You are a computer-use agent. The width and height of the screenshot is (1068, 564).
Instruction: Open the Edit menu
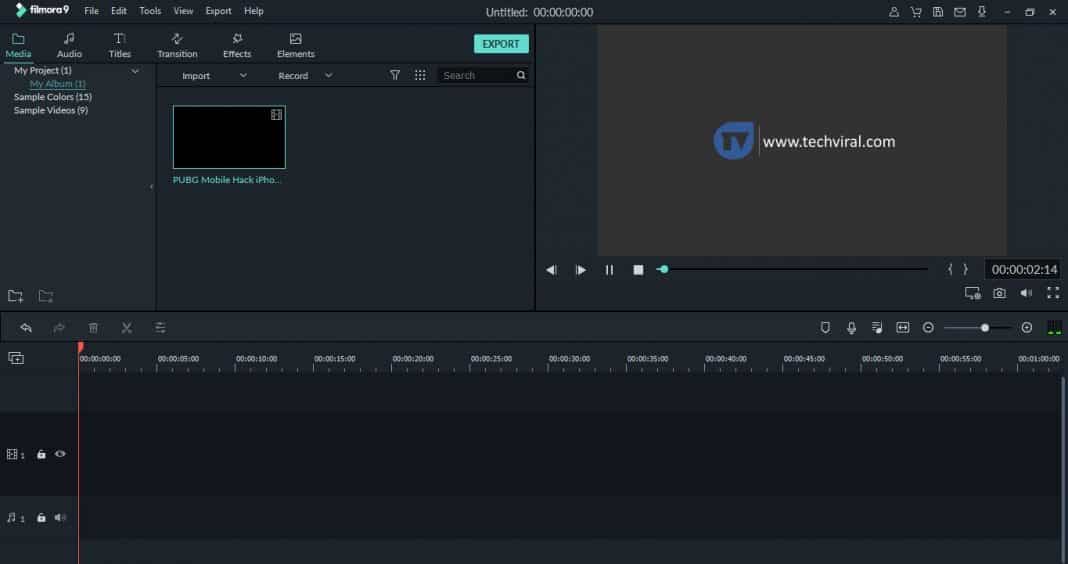click(119, 11)
